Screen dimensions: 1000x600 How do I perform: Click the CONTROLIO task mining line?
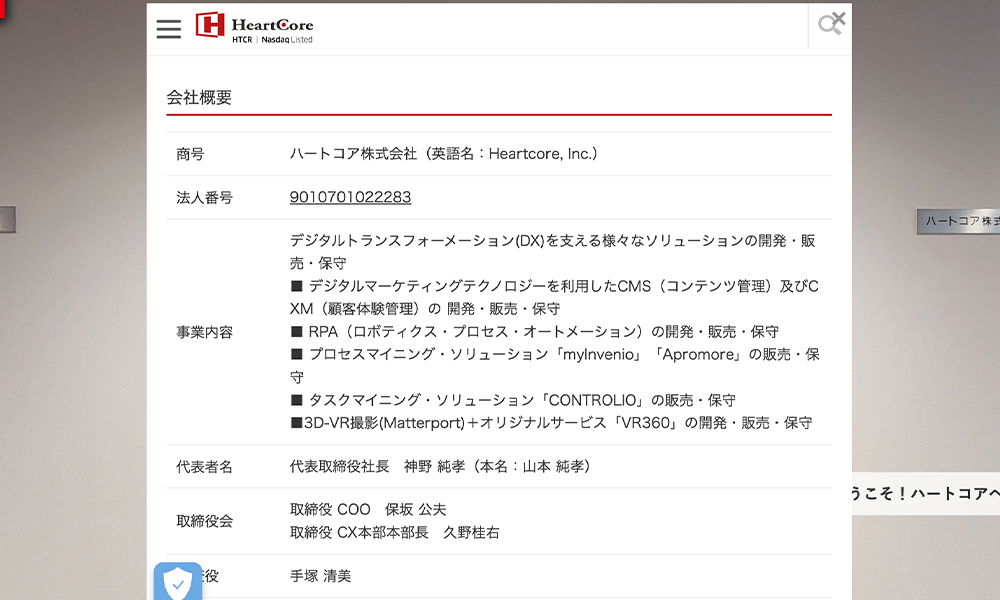[513, 400]
